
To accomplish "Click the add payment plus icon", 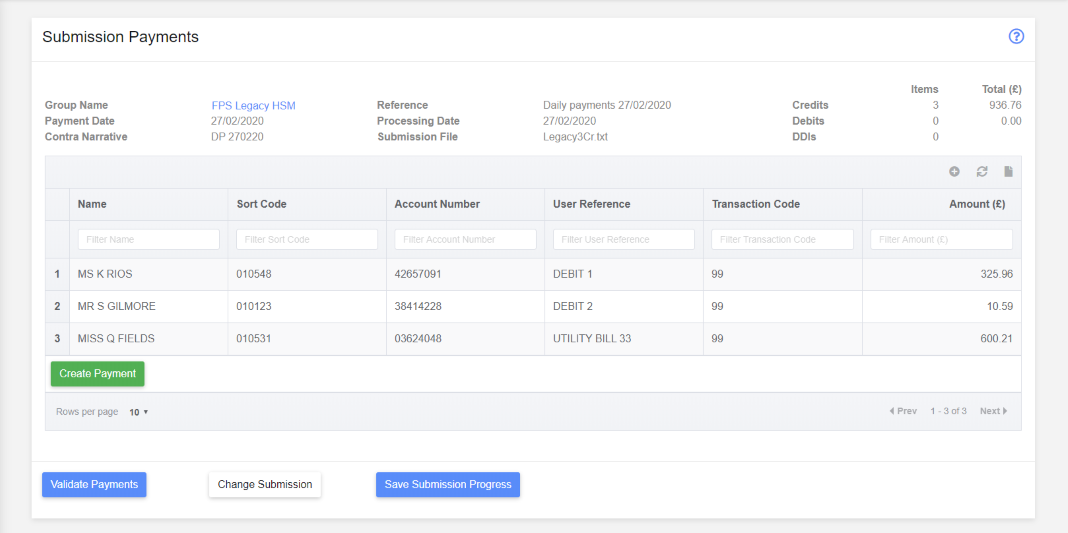I will click(x=954, y=172).
